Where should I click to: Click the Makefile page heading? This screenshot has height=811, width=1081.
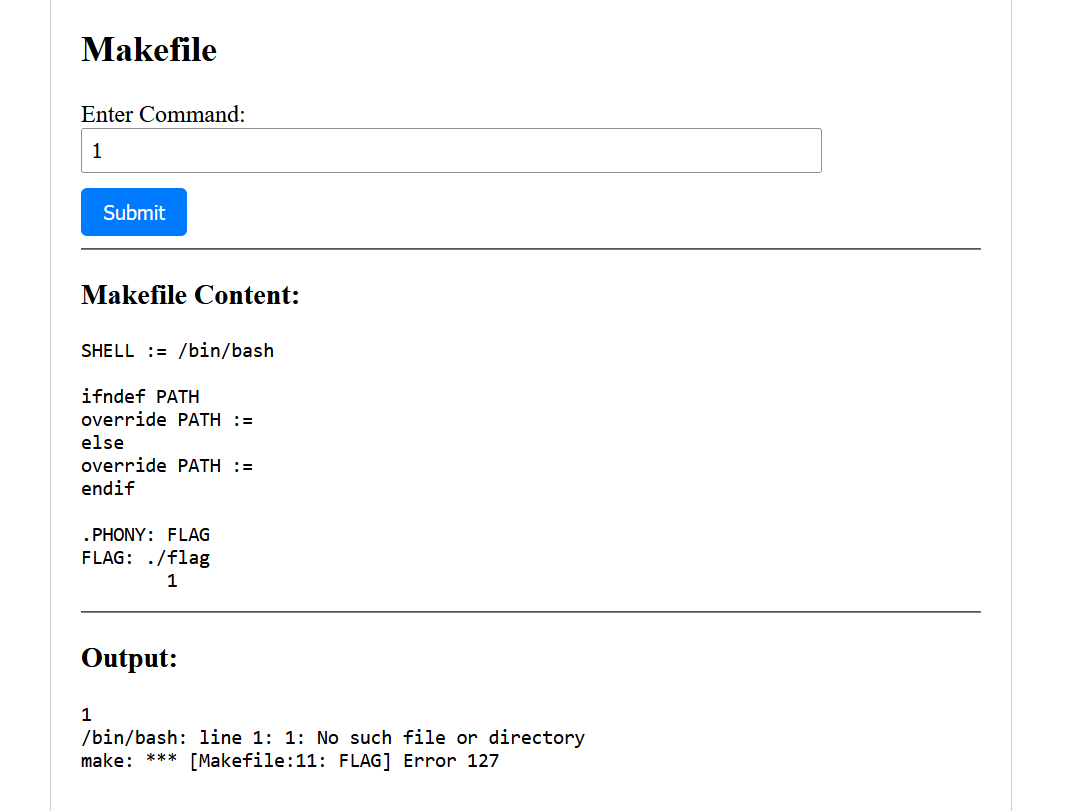[149, 49]
